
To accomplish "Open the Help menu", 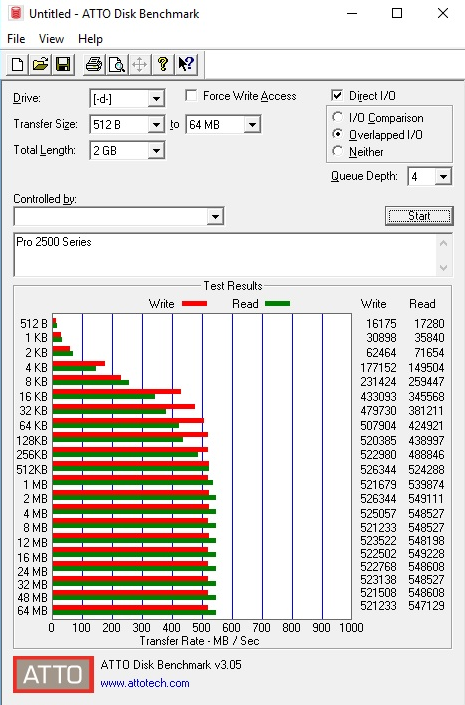I will [x=90, y=39].
